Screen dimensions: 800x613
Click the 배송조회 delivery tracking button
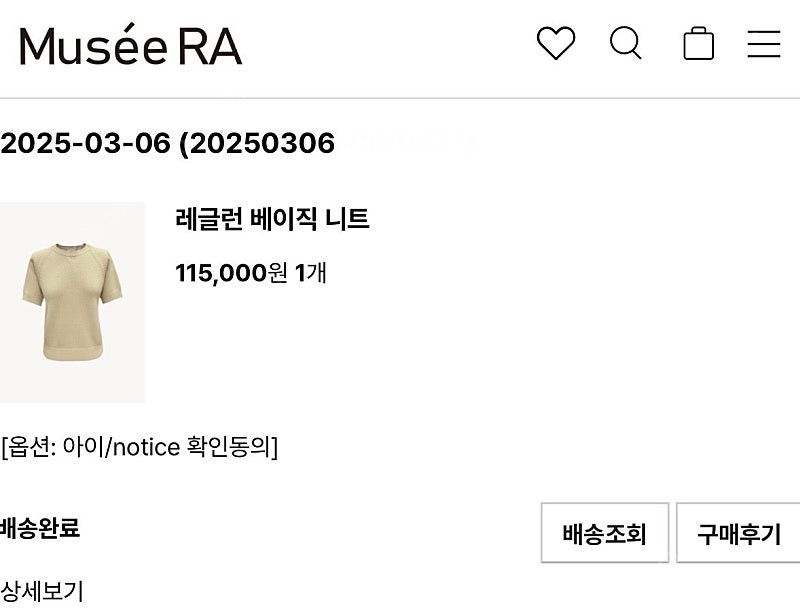coord(603,534)
